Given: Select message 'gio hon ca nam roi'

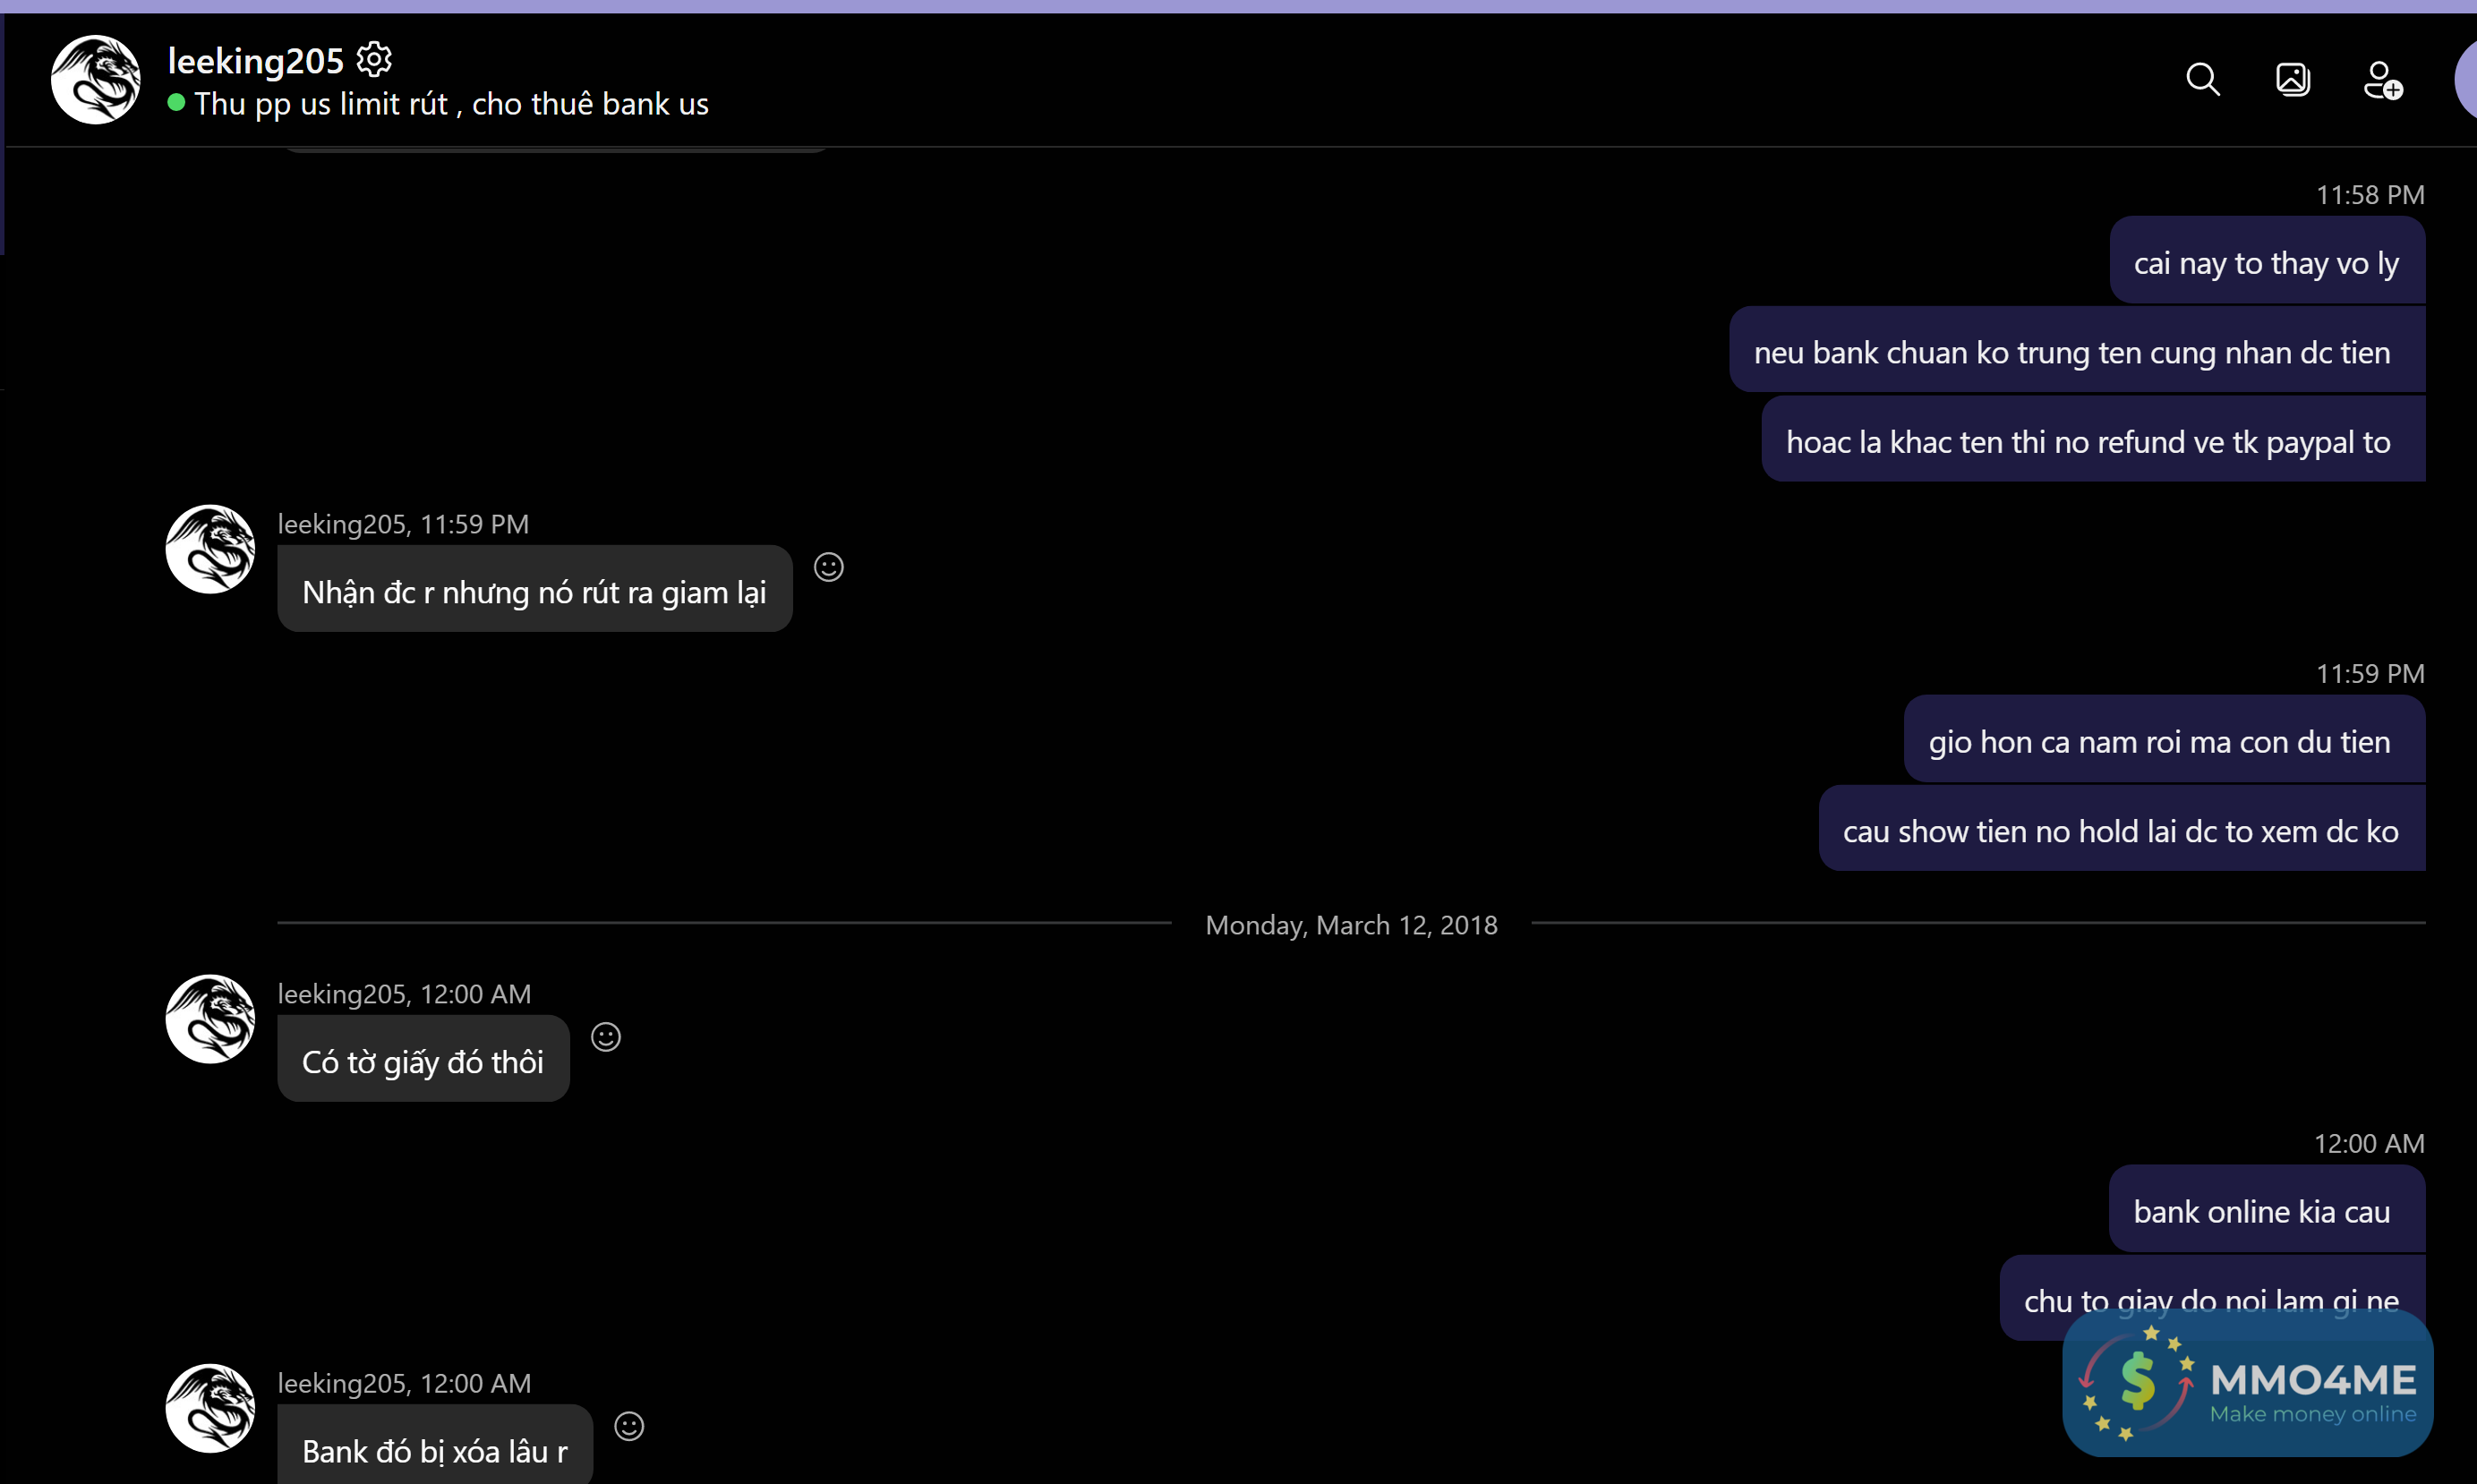Looking at the screenshot, I should click(2158, 741).
